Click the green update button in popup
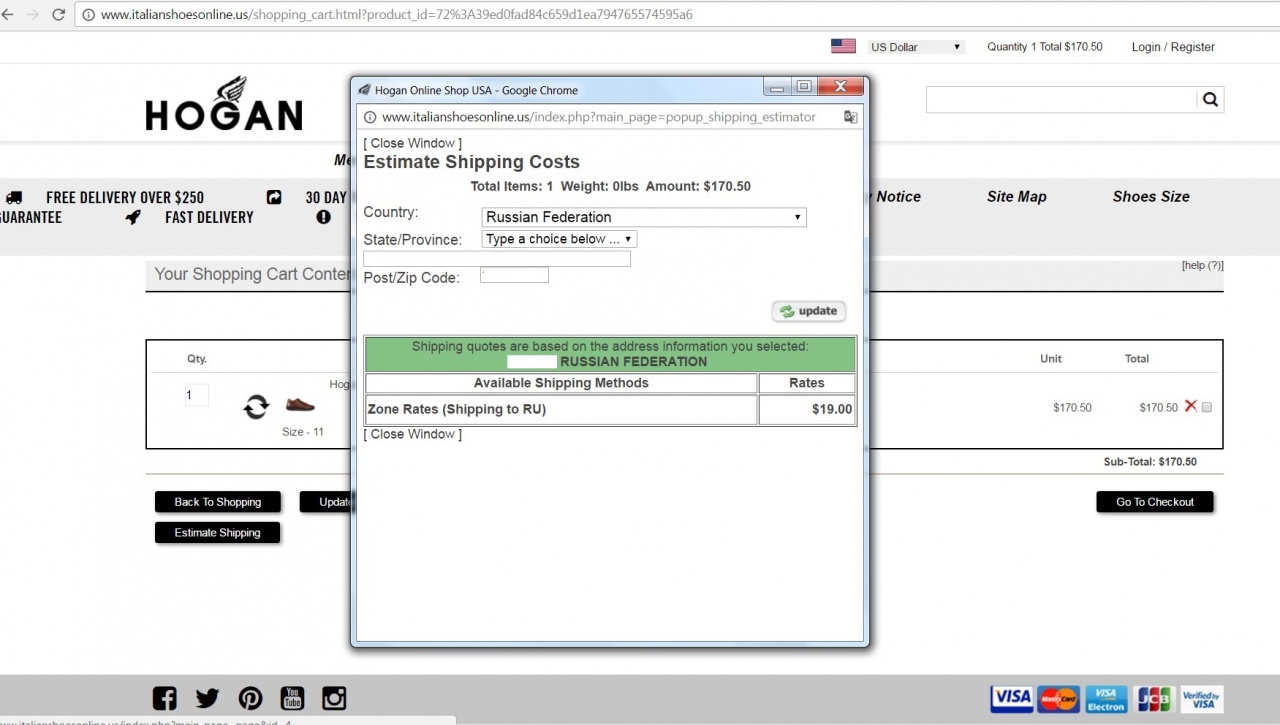The height and width of the screenshot is (725, 1280). (x=809, y=311)
